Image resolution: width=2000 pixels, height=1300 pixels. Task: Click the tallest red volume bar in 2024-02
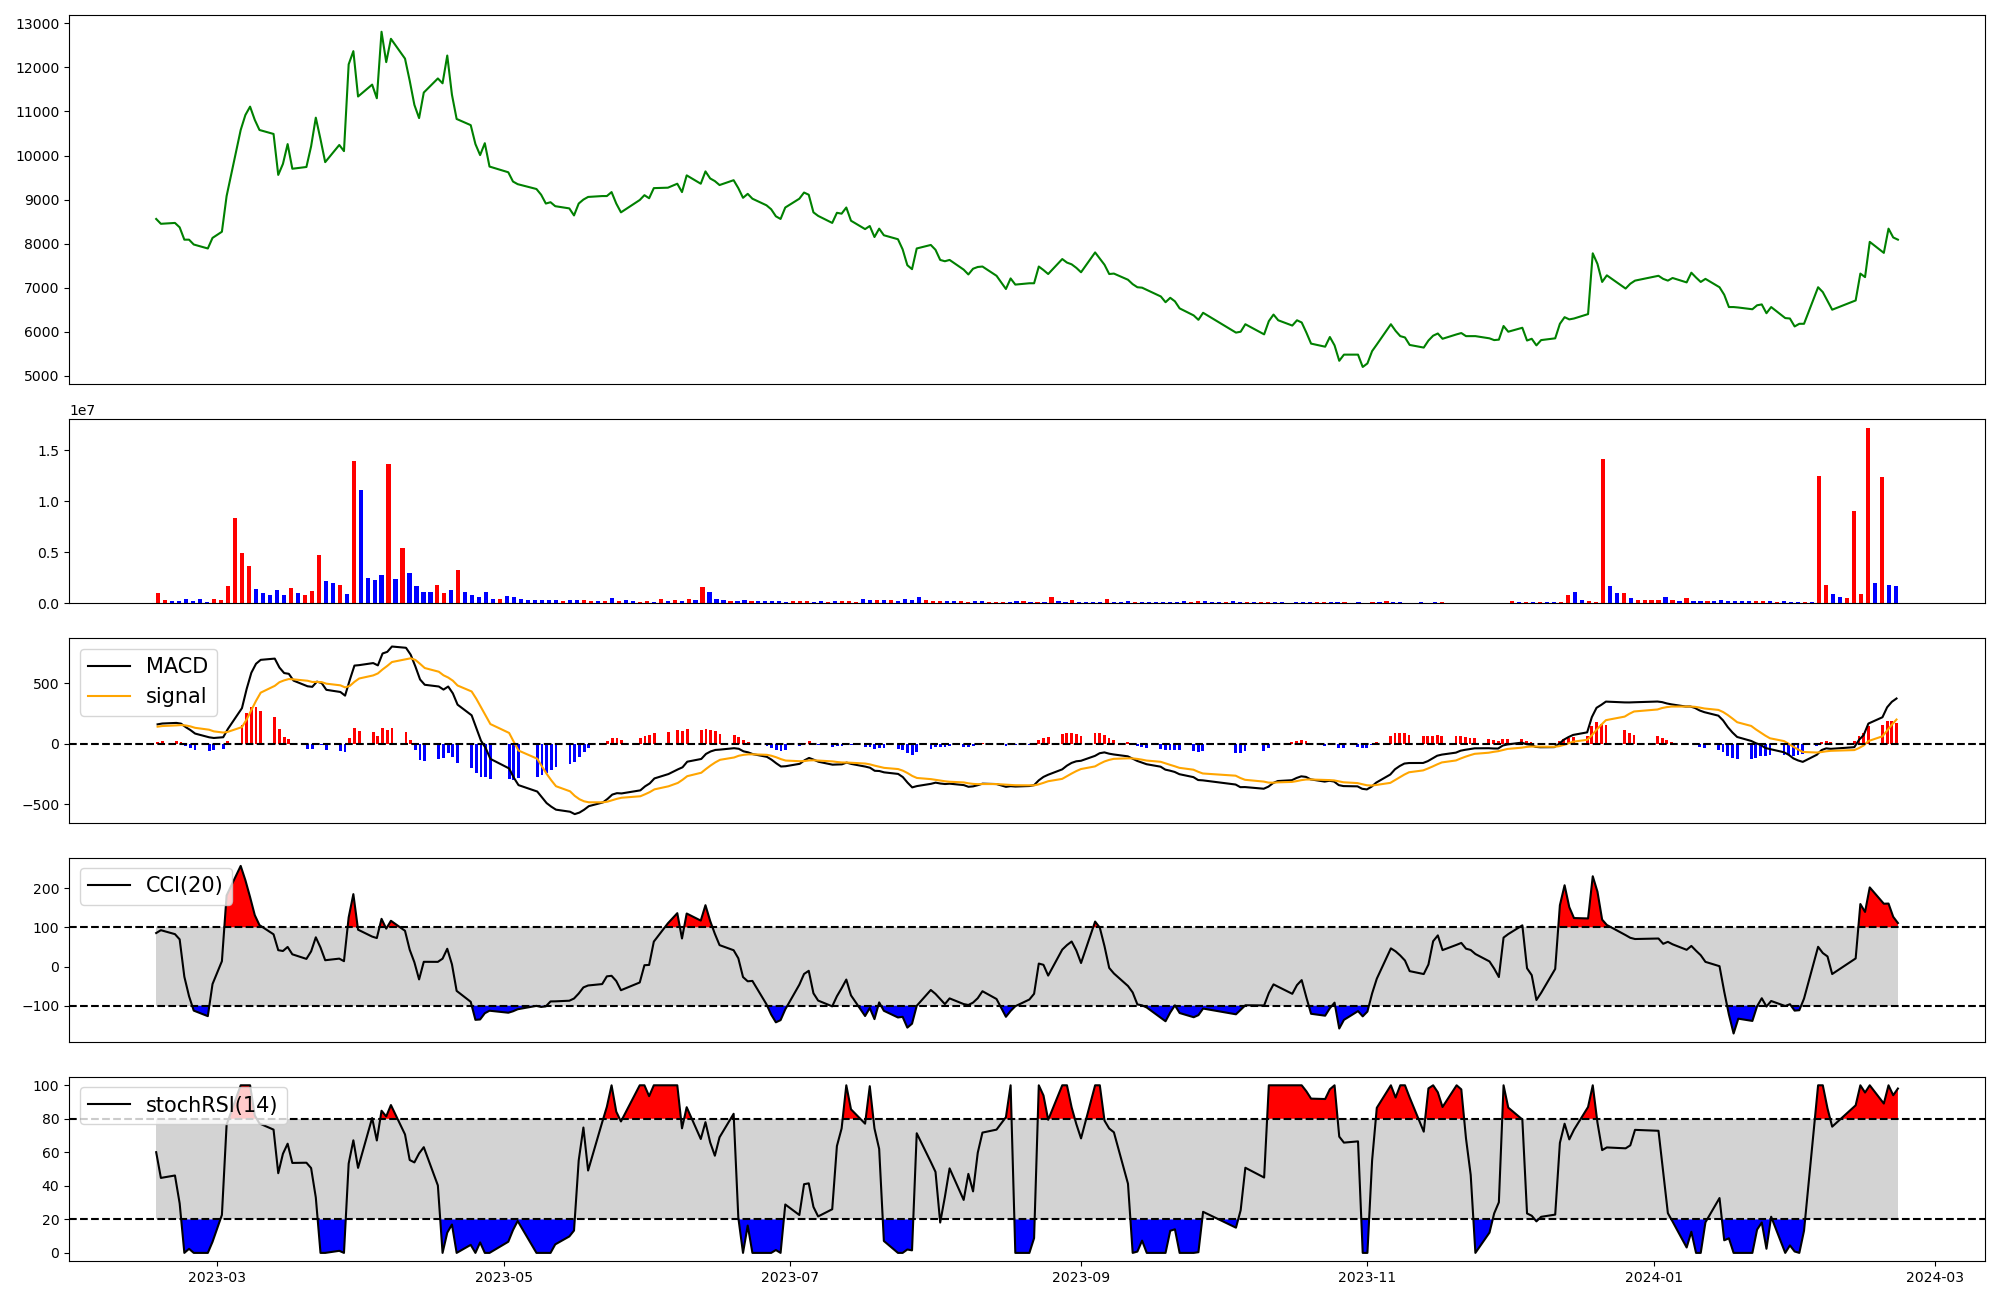(1868, 516)
